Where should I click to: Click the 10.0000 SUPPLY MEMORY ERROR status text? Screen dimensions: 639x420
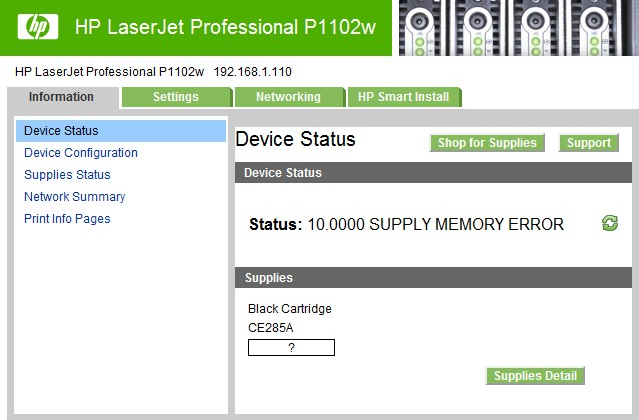[436, 224]
